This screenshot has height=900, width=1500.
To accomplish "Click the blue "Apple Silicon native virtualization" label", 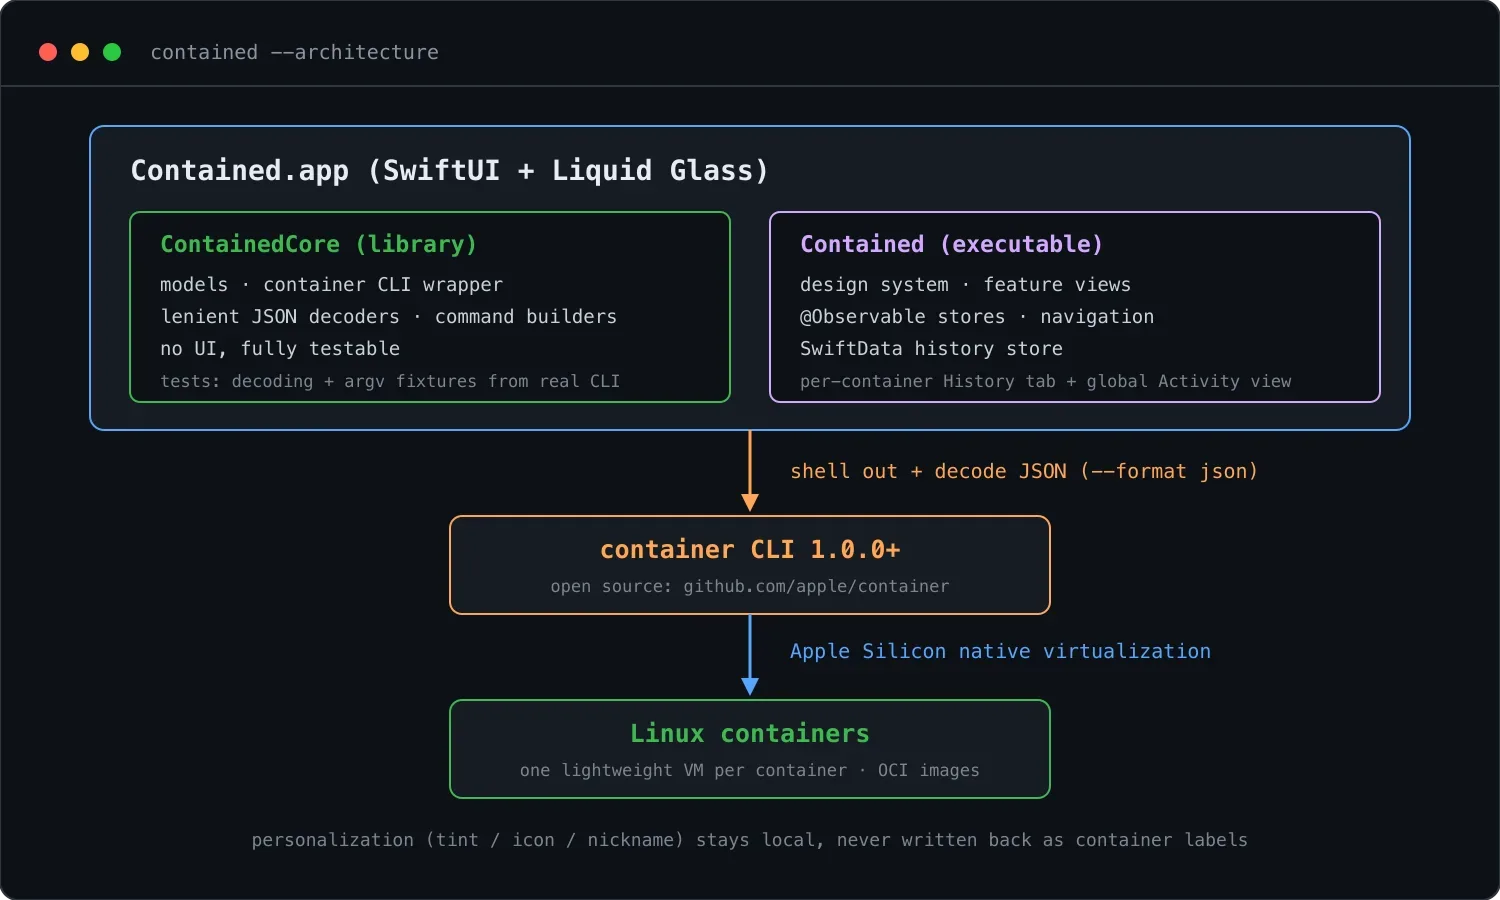I will pos(1000,651).
